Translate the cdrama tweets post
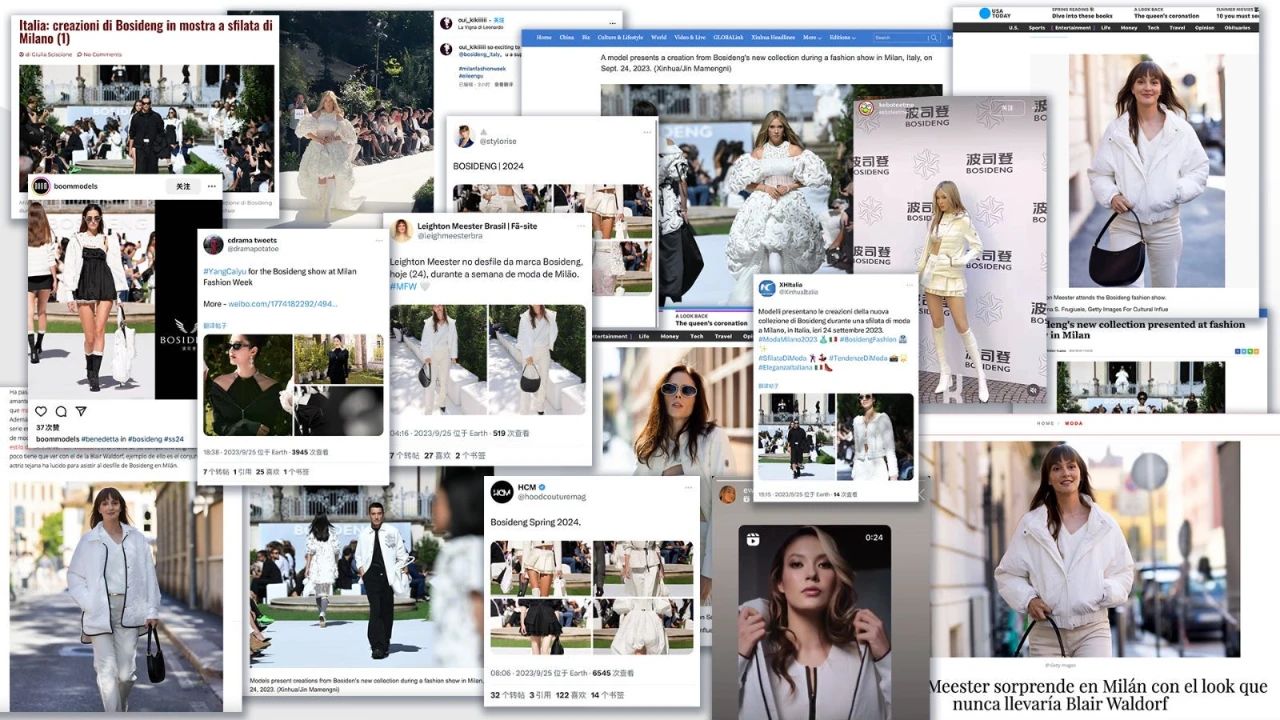Viewport: 1280px width, 720px height. tap(215, 326)
